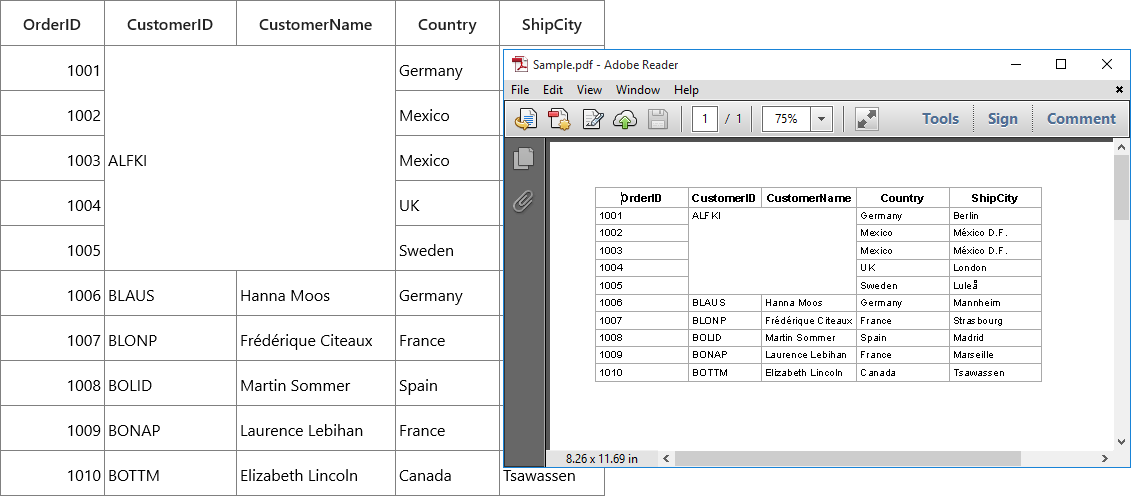The height and width of the screenshot is (496, 1131).
Task: Select the Hanna Moos cell in grid
Action: pyautogui.click(x=316, y=294)
